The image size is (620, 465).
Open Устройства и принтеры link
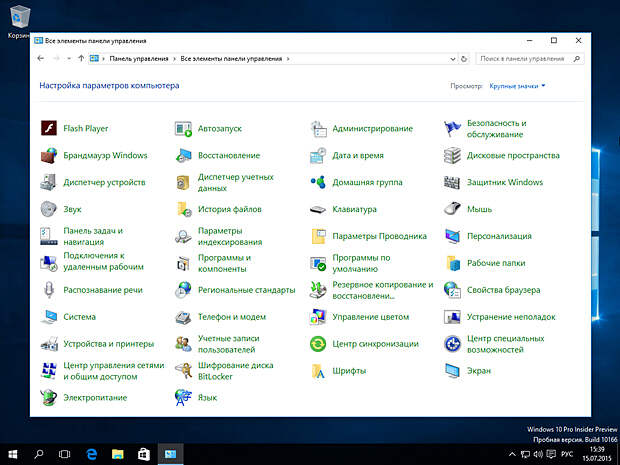pos(108,344)
